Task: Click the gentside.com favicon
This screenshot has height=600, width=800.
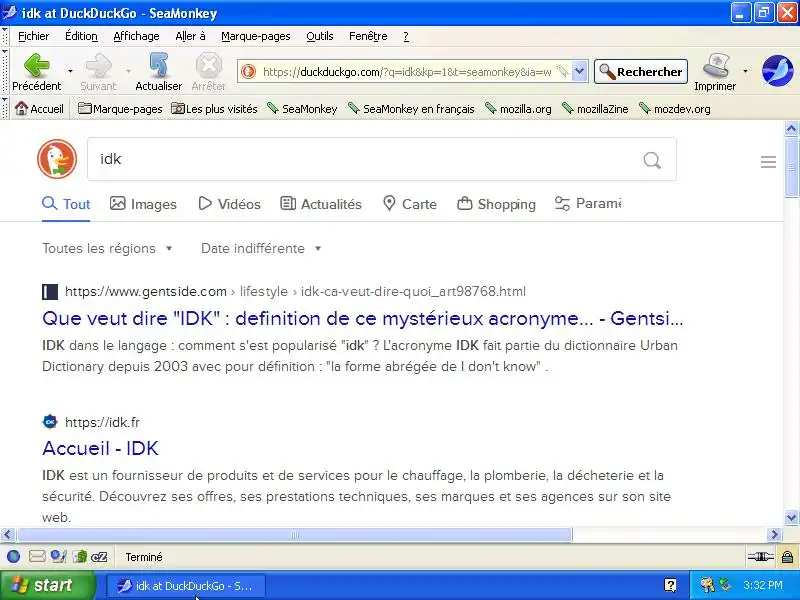Action: [x=50, y=292]
